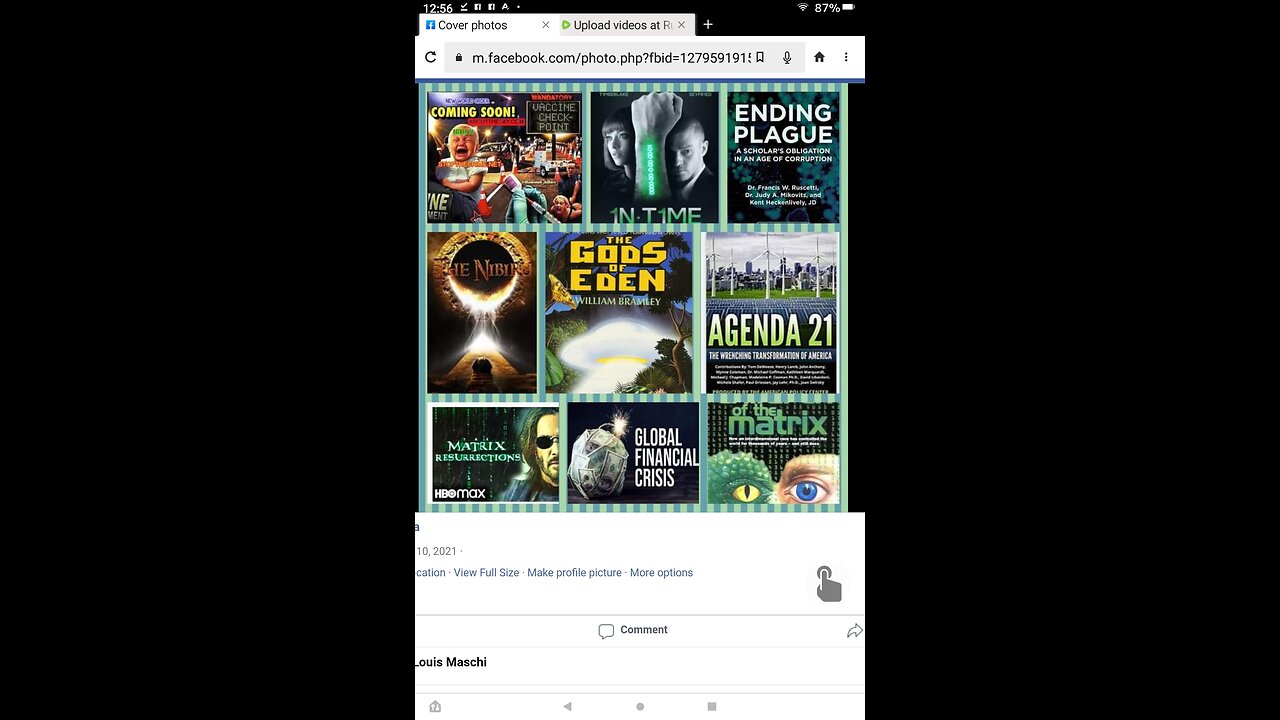The width and height of the screenshot is (1280, 720).
Task: Click the Vaccine Checkpoint image
Action: click(x=504, y=157)
